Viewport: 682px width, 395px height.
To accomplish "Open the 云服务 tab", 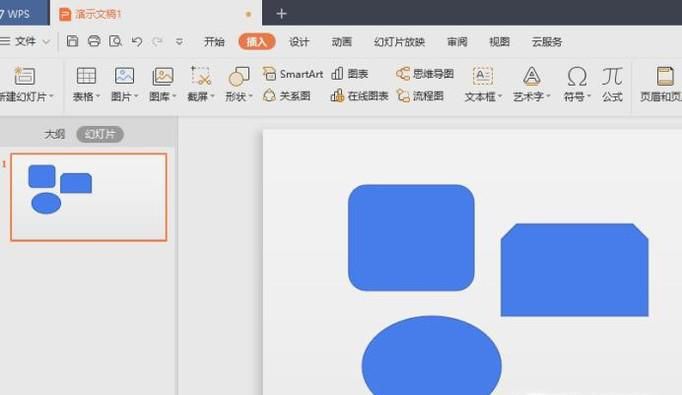I will [x=547, y=42].
